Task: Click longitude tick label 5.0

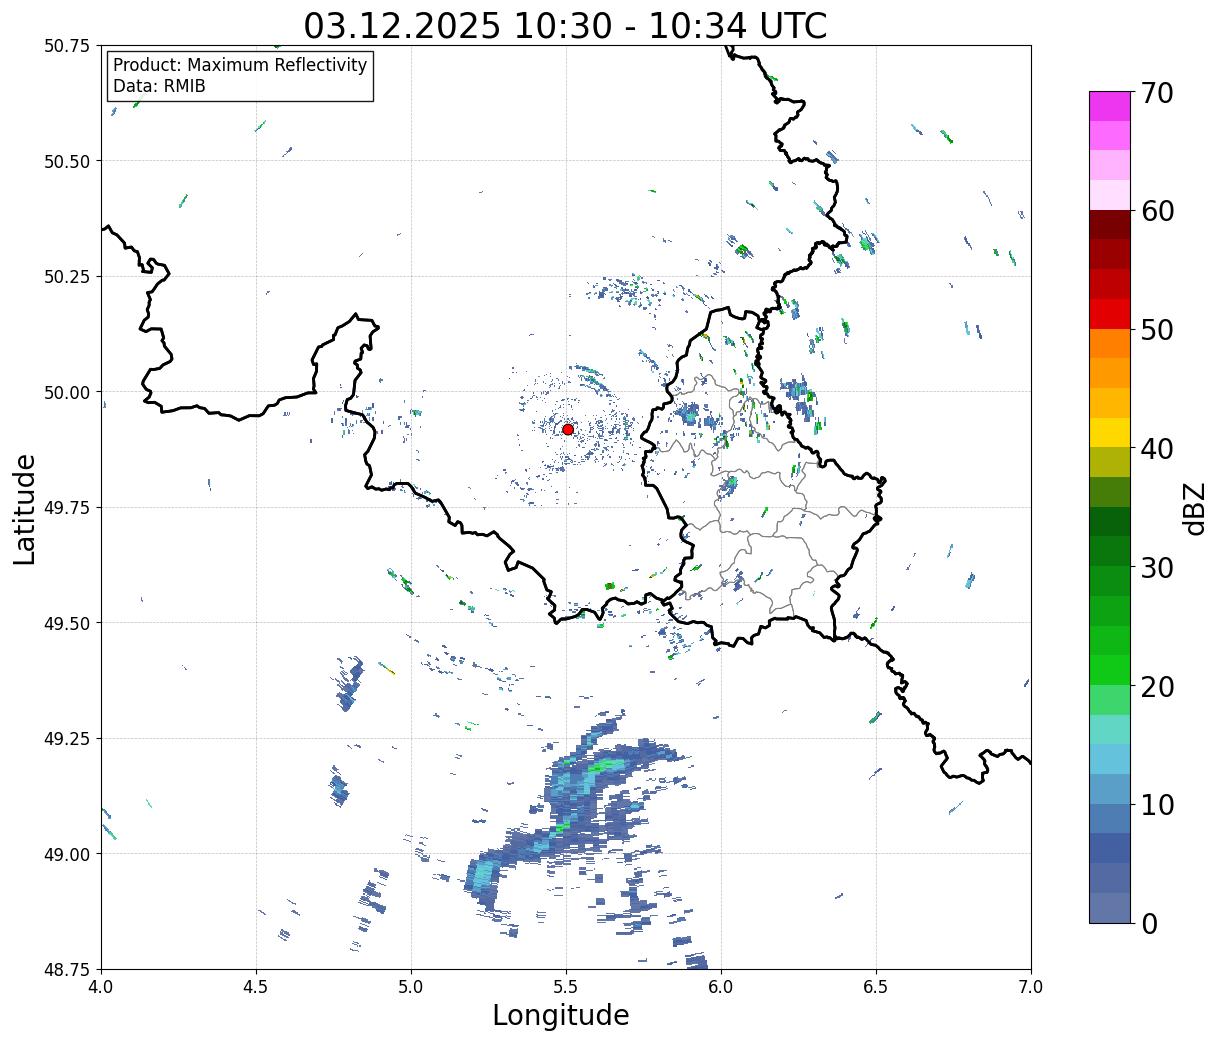Action: pyautogui.click(x=412, y=987)
